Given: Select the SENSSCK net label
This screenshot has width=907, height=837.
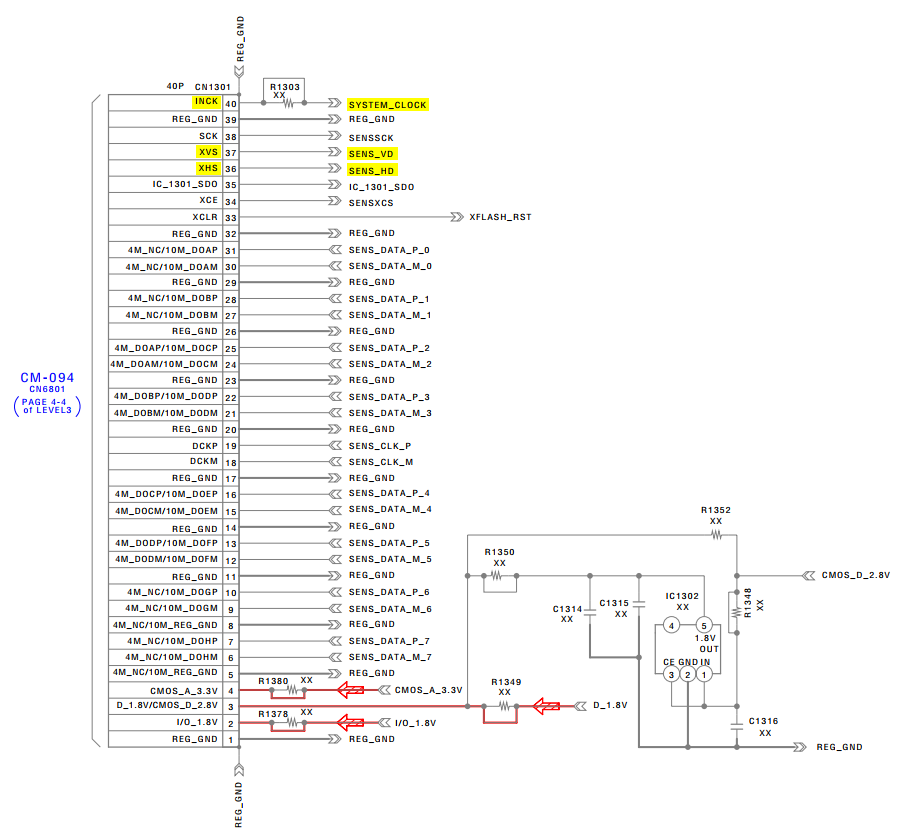Looking at the screenshot, I should 371,138.
